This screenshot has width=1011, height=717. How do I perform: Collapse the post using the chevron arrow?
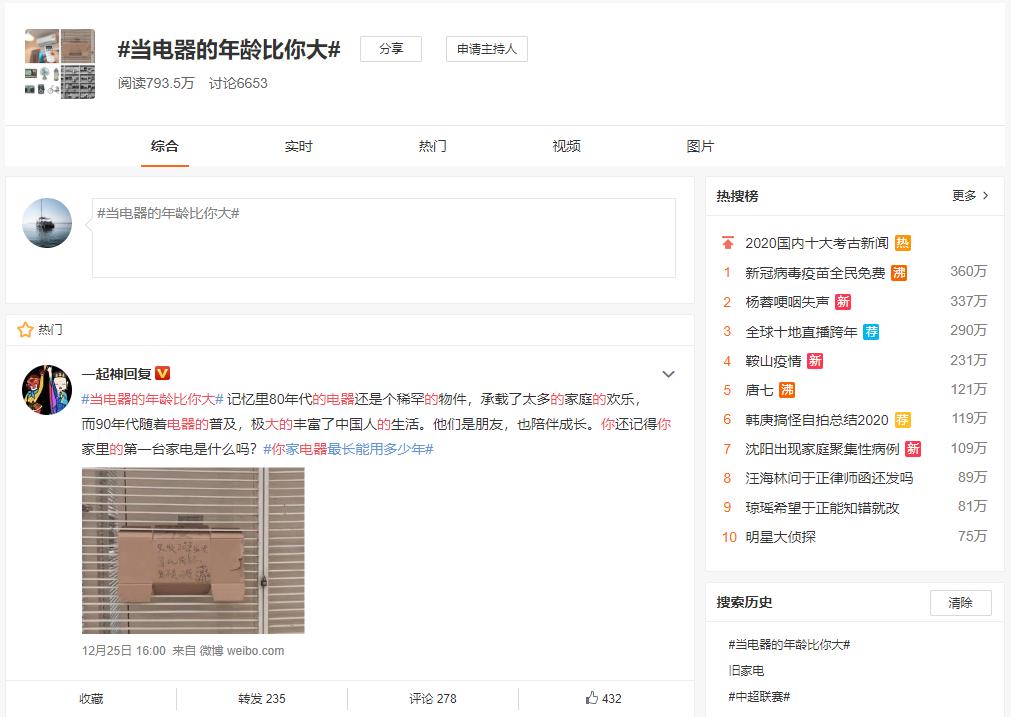tap(668, 374)
